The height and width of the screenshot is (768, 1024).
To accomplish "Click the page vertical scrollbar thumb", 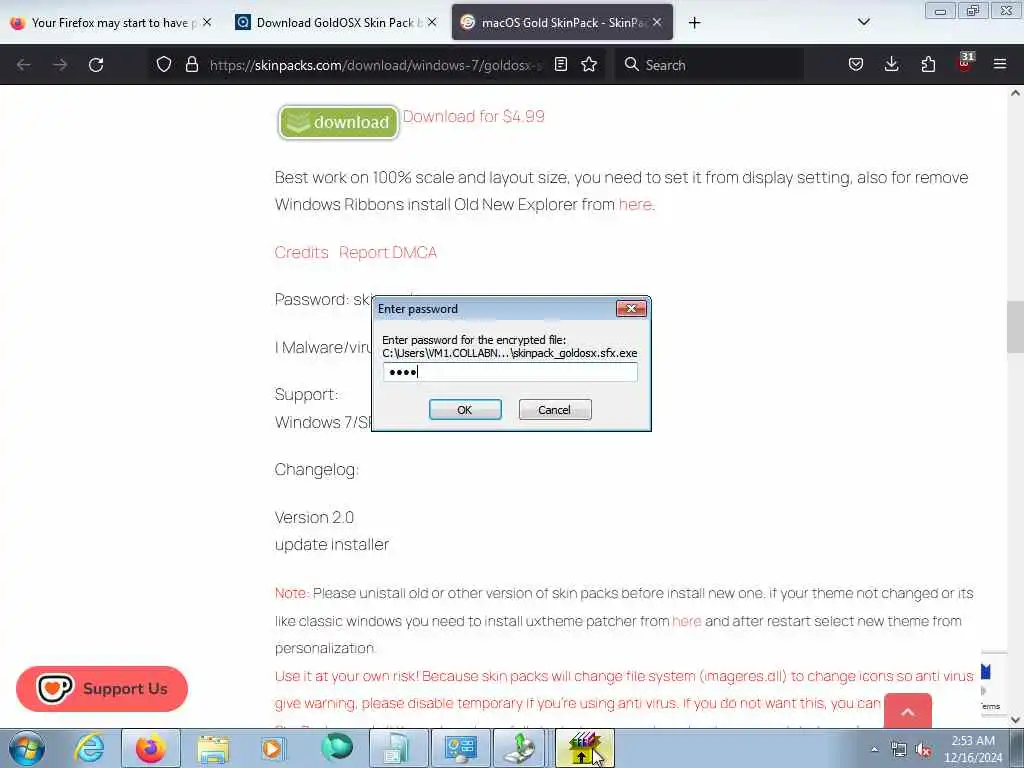I will tap(1015, 327).
